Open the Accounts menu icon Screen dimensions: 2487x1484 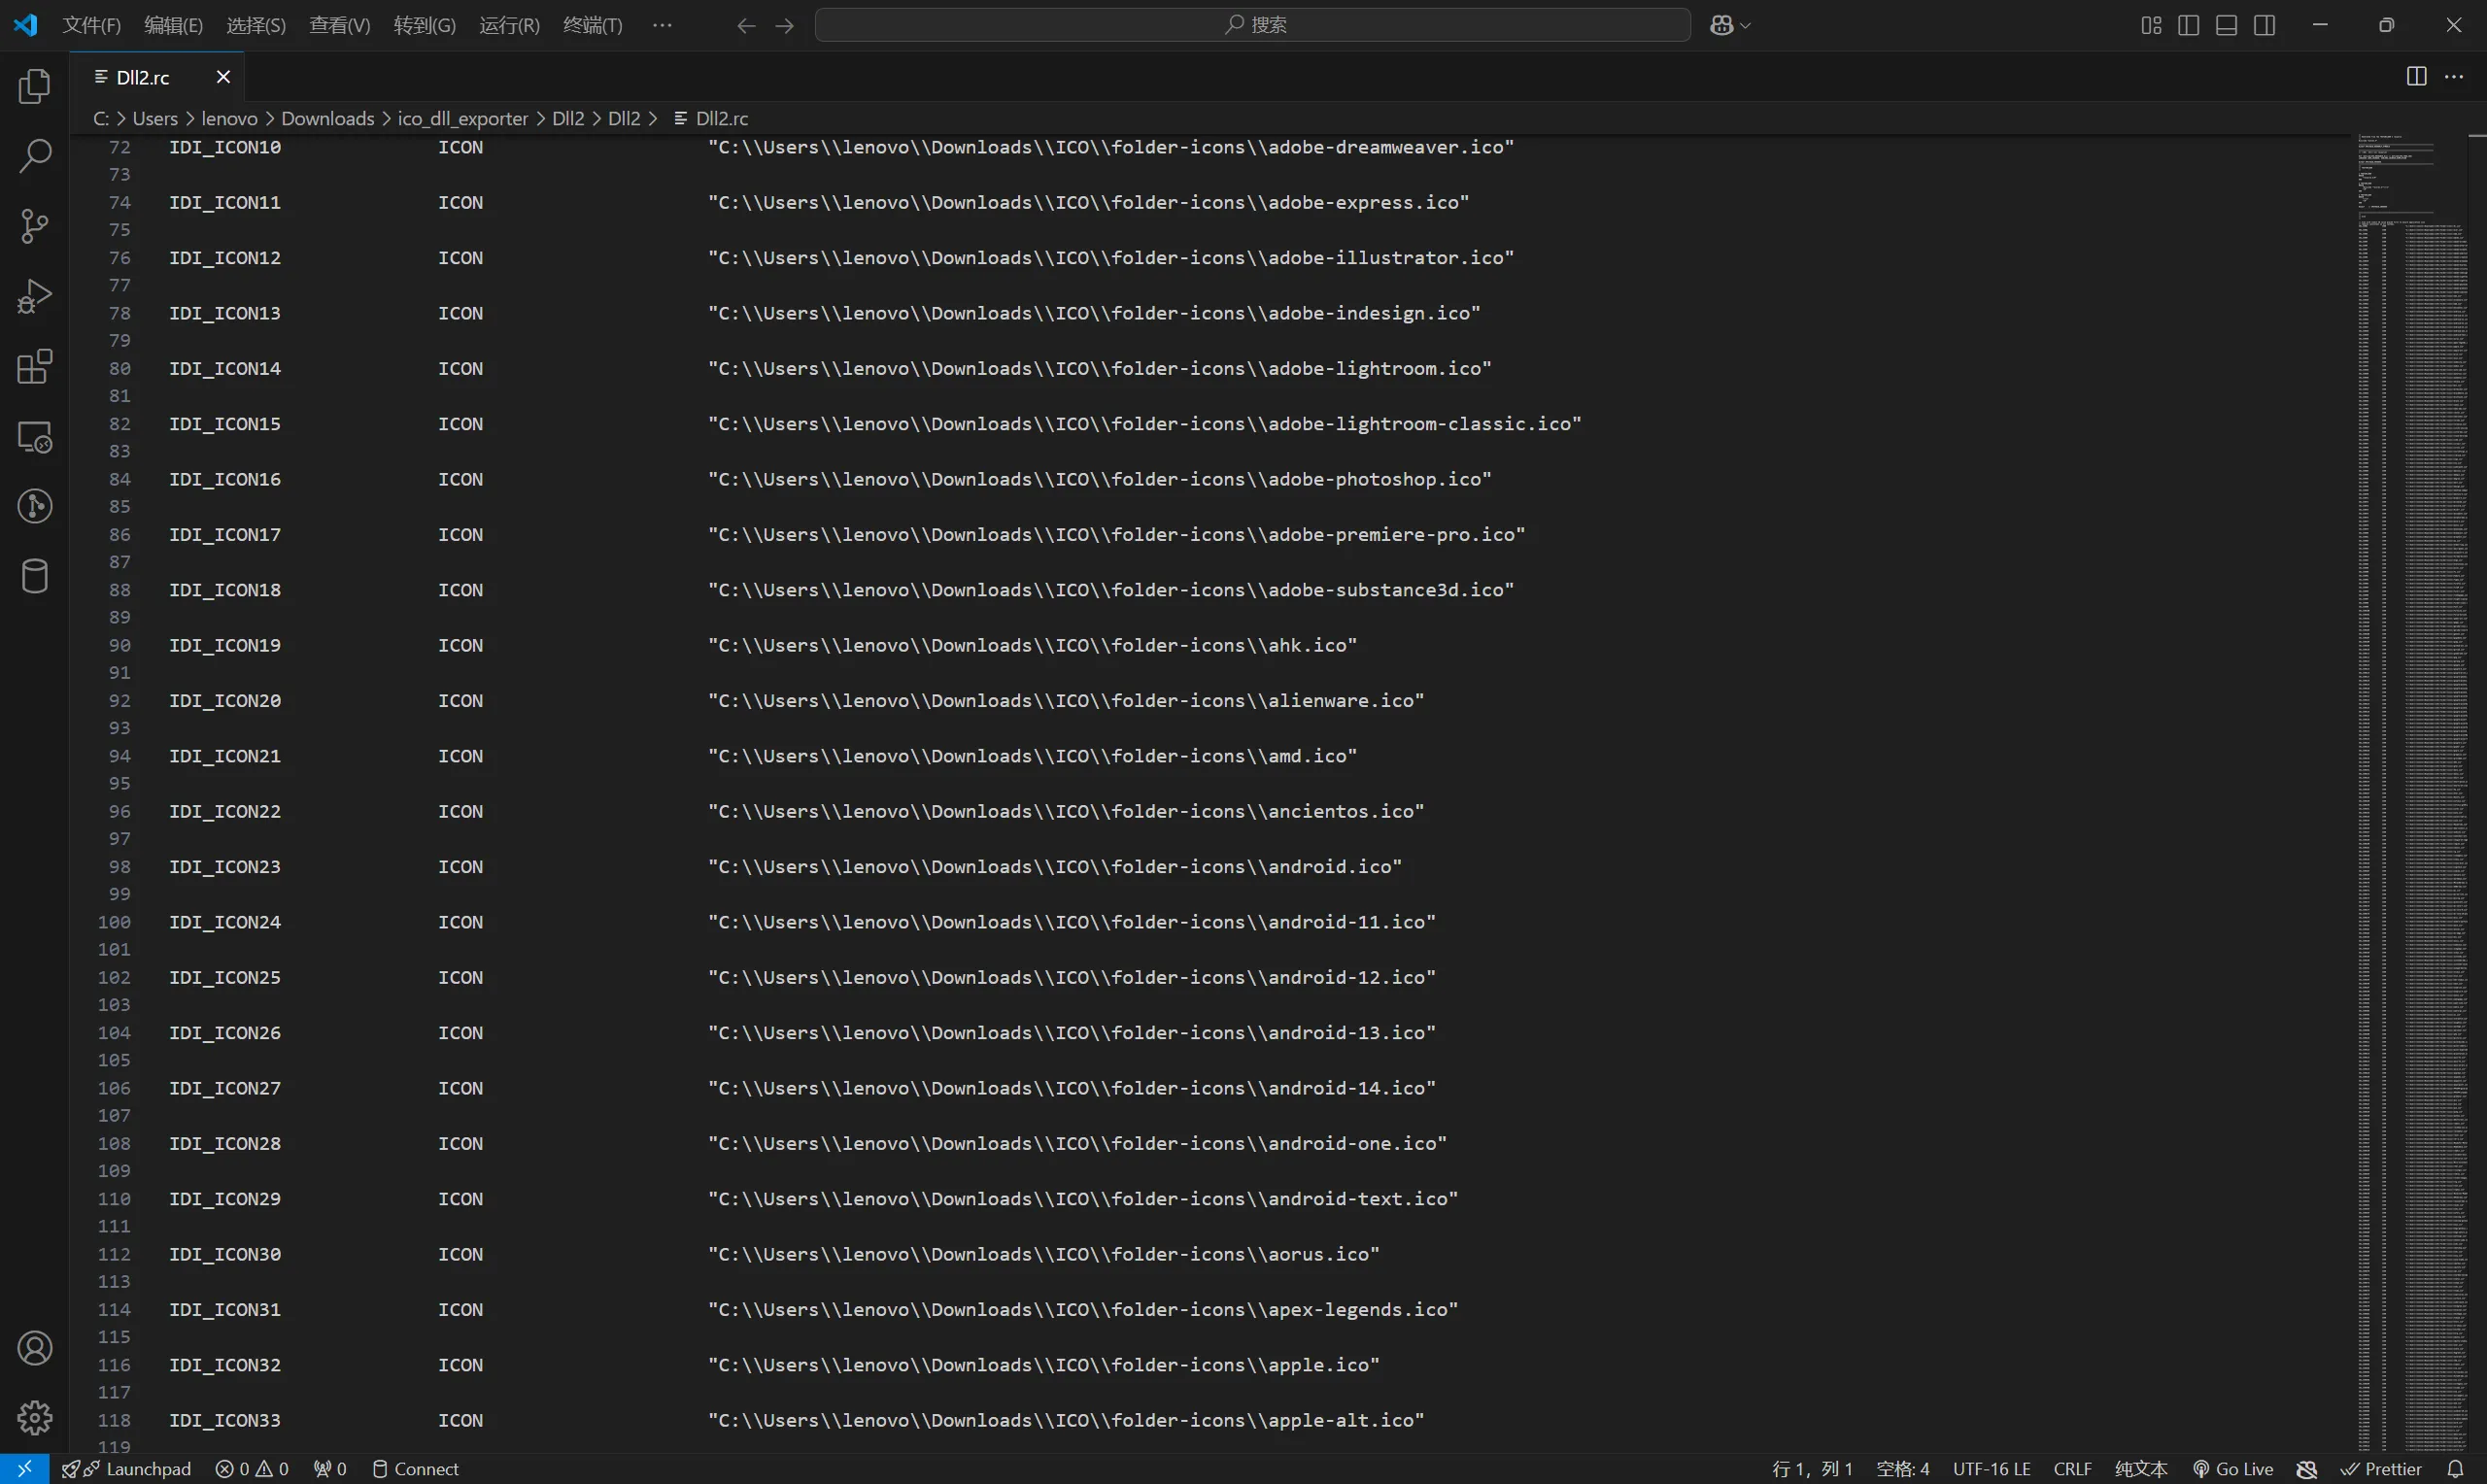coord(35,1348)
